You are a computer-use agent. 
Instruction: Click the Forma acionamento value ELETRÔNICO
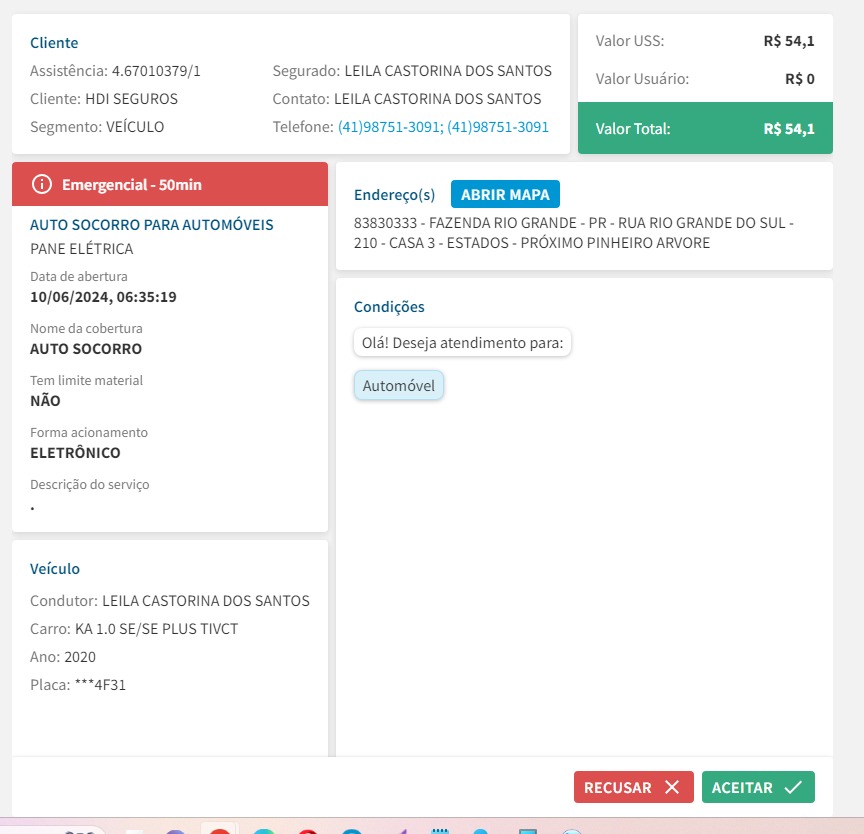click(x=75, y=453)
